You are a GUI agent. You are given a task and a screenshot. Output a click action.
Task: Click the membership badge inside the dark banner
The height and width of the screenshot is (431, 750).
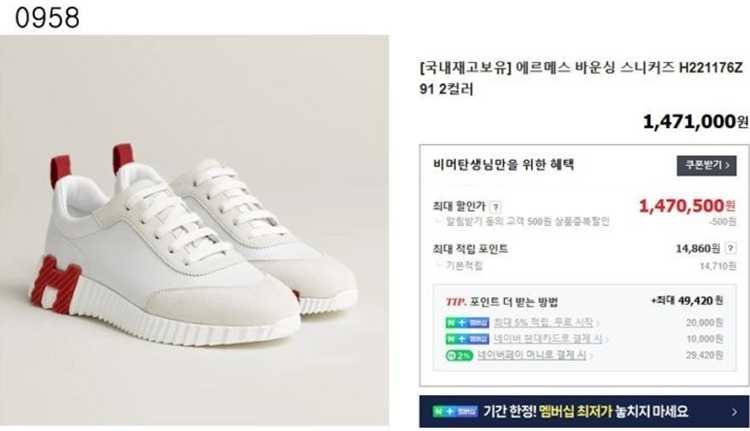[x=455, y=411]
